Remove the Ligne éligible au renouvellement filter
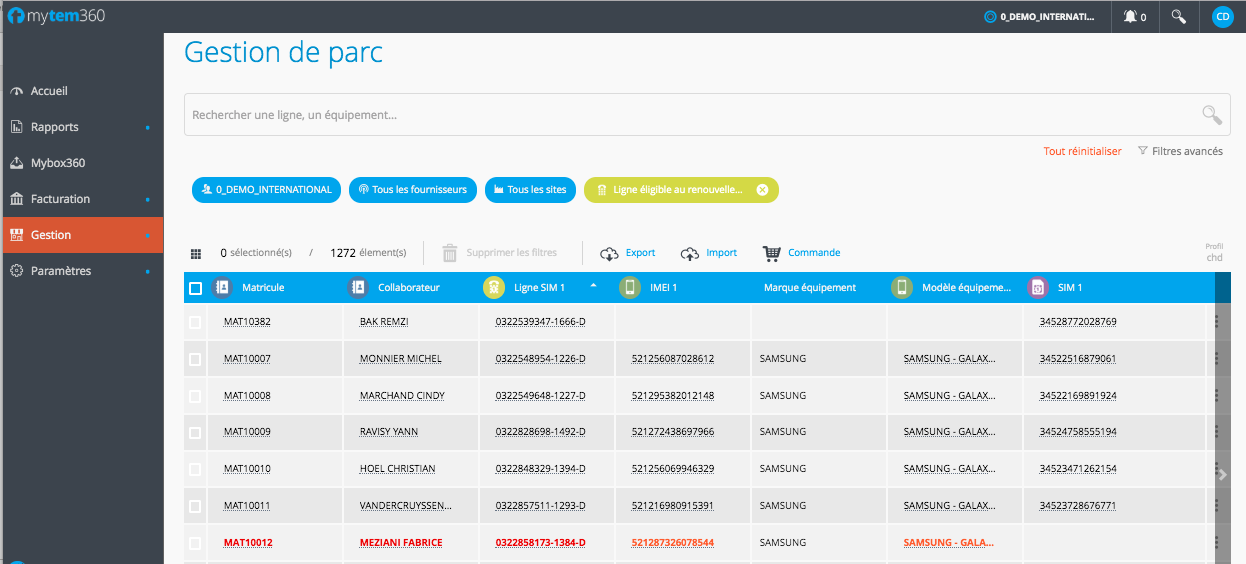 click(762, 190)
